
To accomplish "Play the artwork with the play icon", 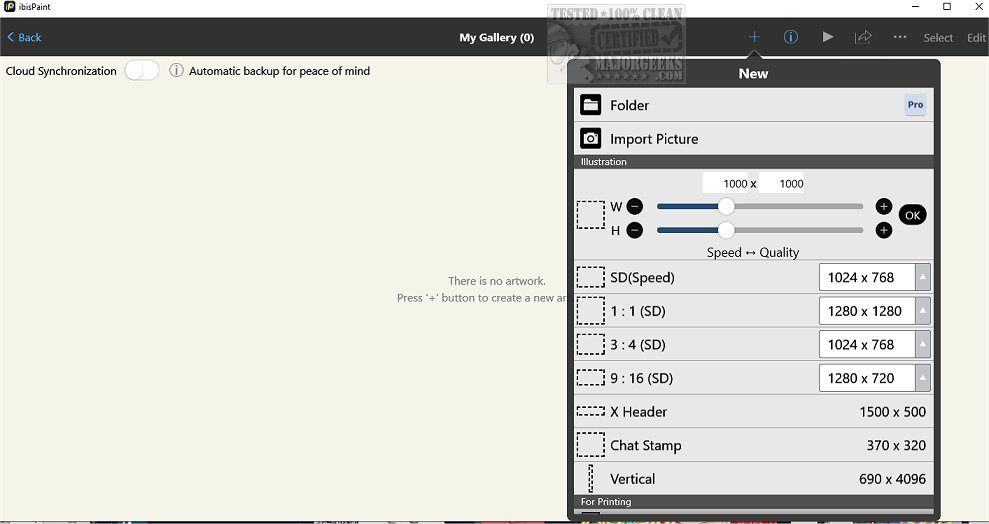I will click(x=828, y=37).
